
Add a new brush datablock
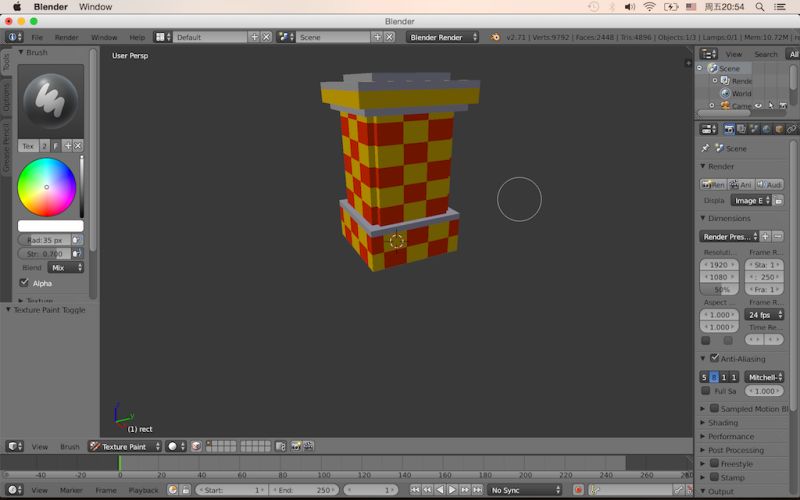point(67,146)
